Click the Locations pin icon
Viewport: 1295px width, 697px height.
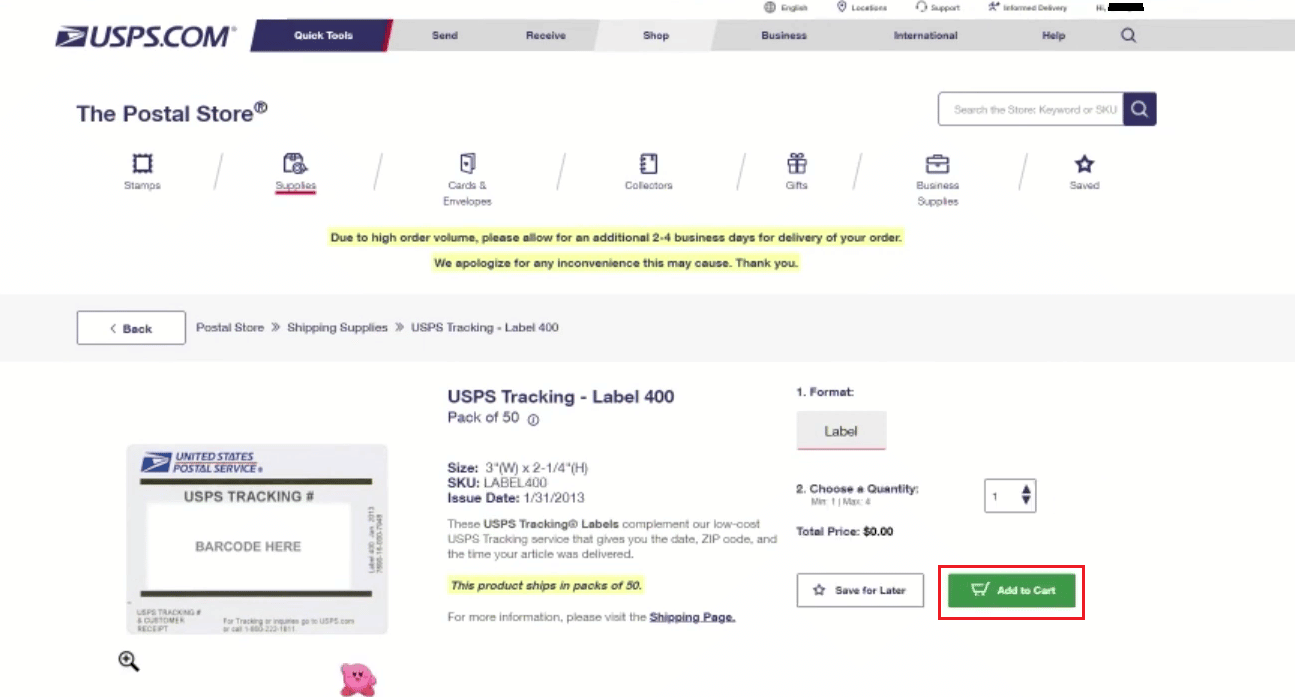[843, 7]
